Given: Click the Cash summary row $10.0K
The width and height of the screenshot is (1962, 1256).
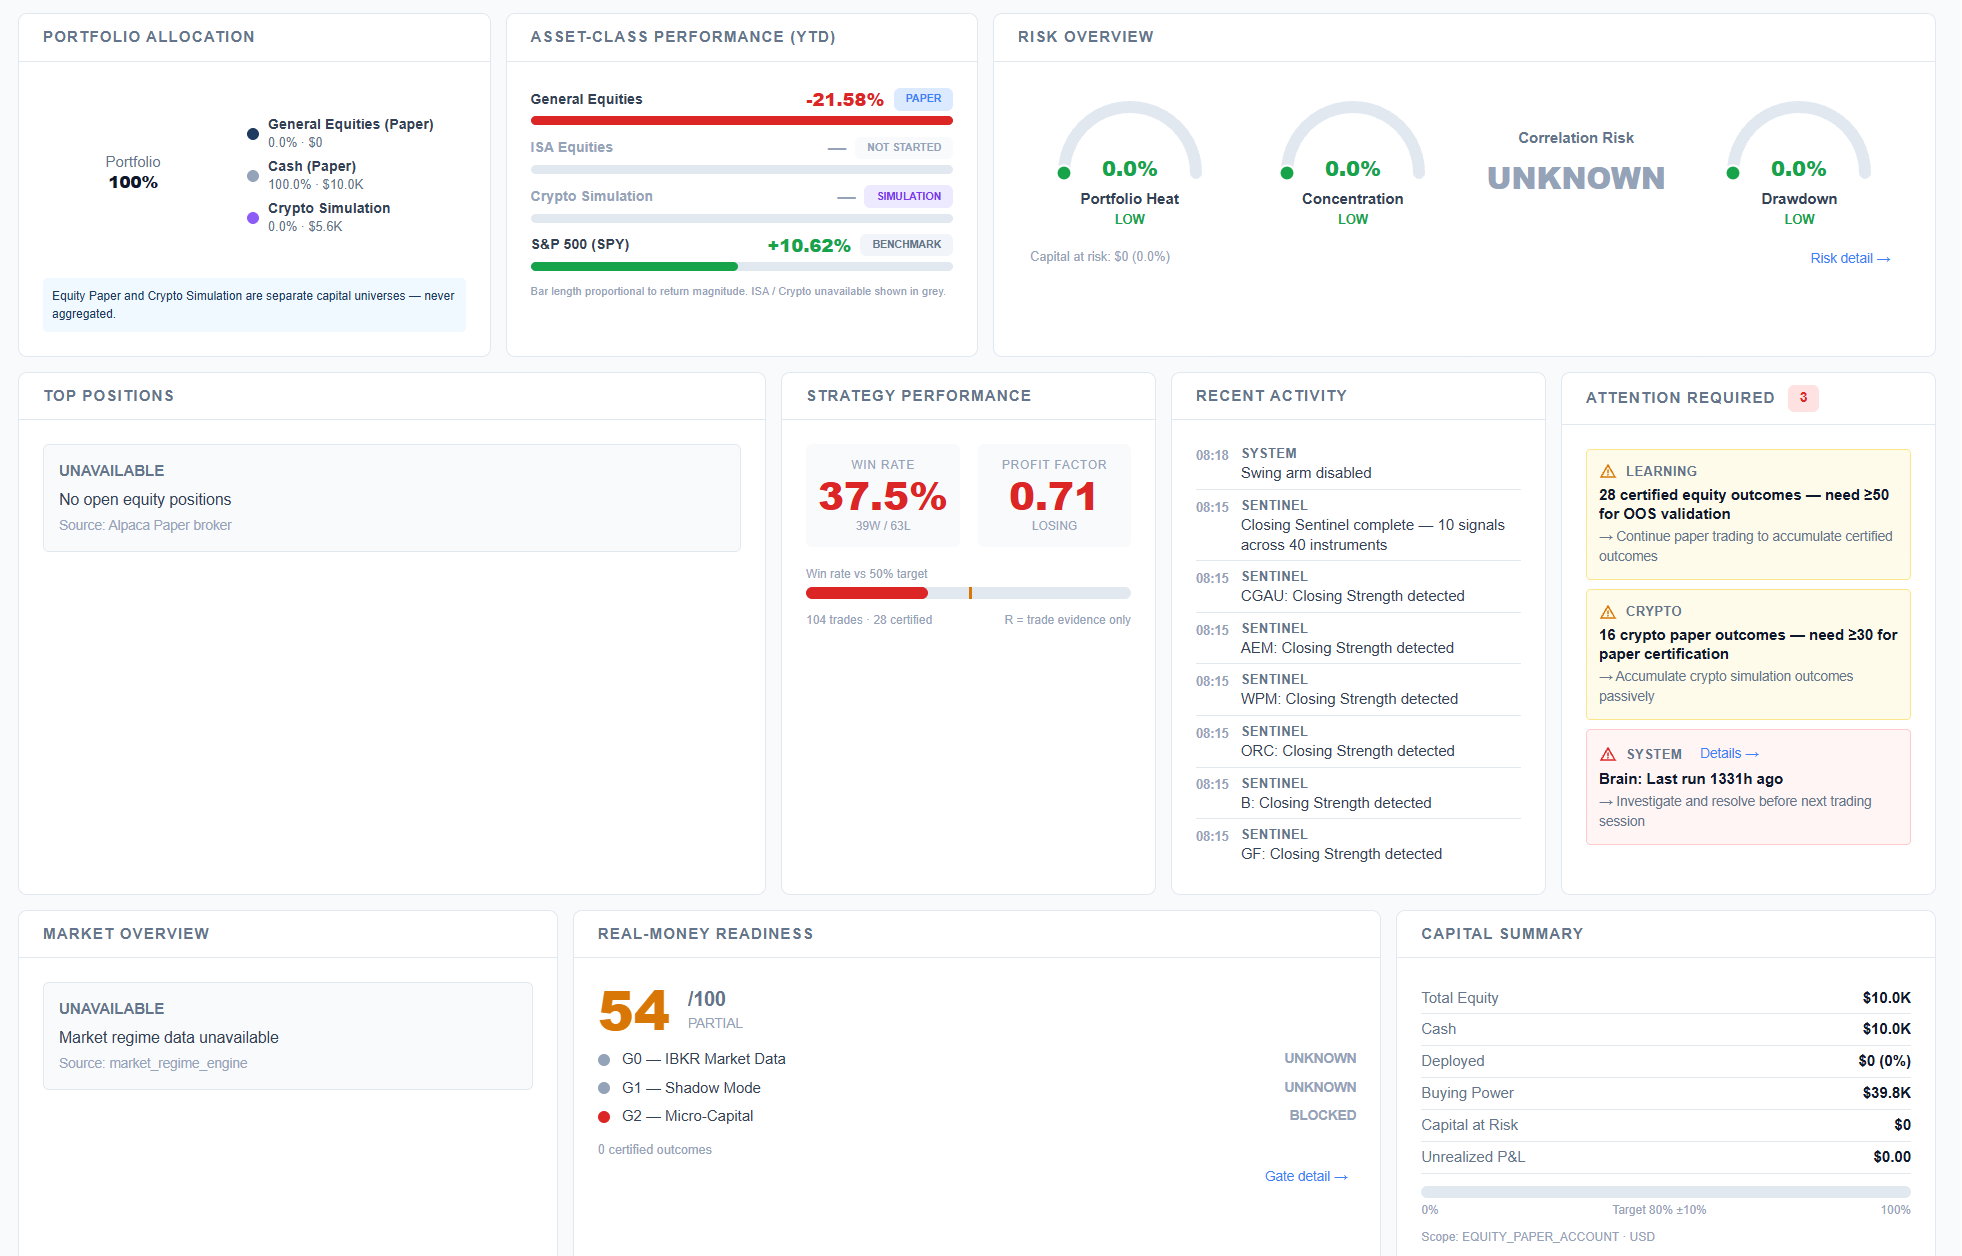Looking at the screenshot, I should point(1665,1029).
